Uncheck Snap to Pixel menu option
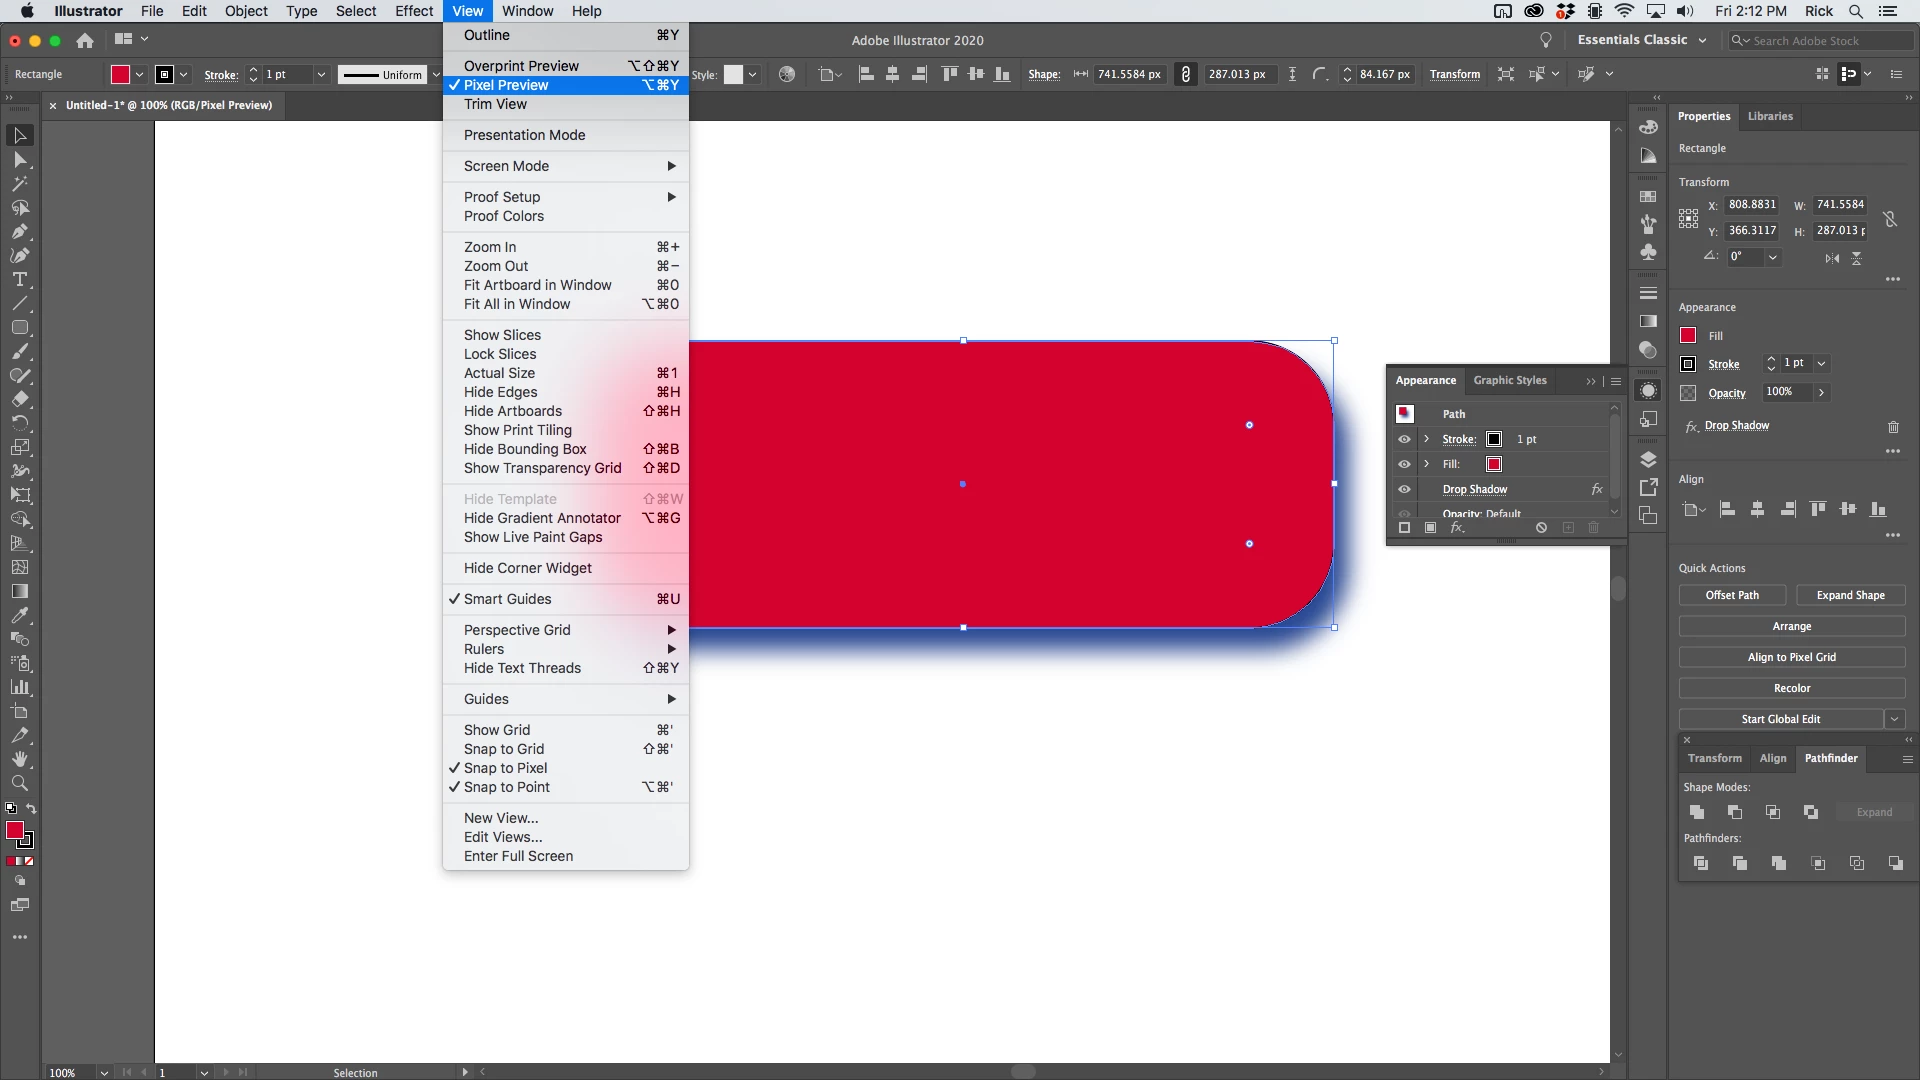 point(505,768)
